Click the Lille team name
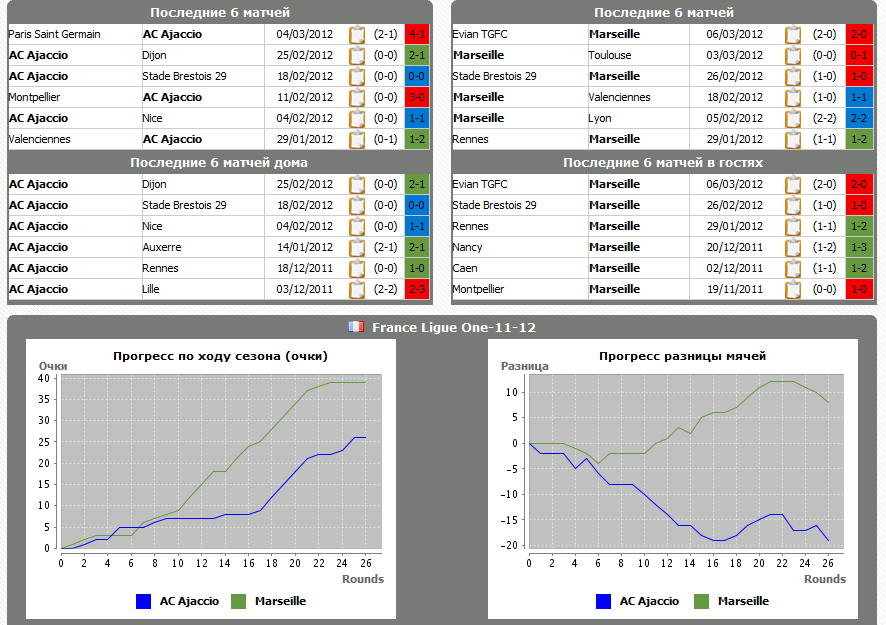Image resolution: width=886 pixels, height=625 pixels. pyautogui.click(x=151, y=289)
